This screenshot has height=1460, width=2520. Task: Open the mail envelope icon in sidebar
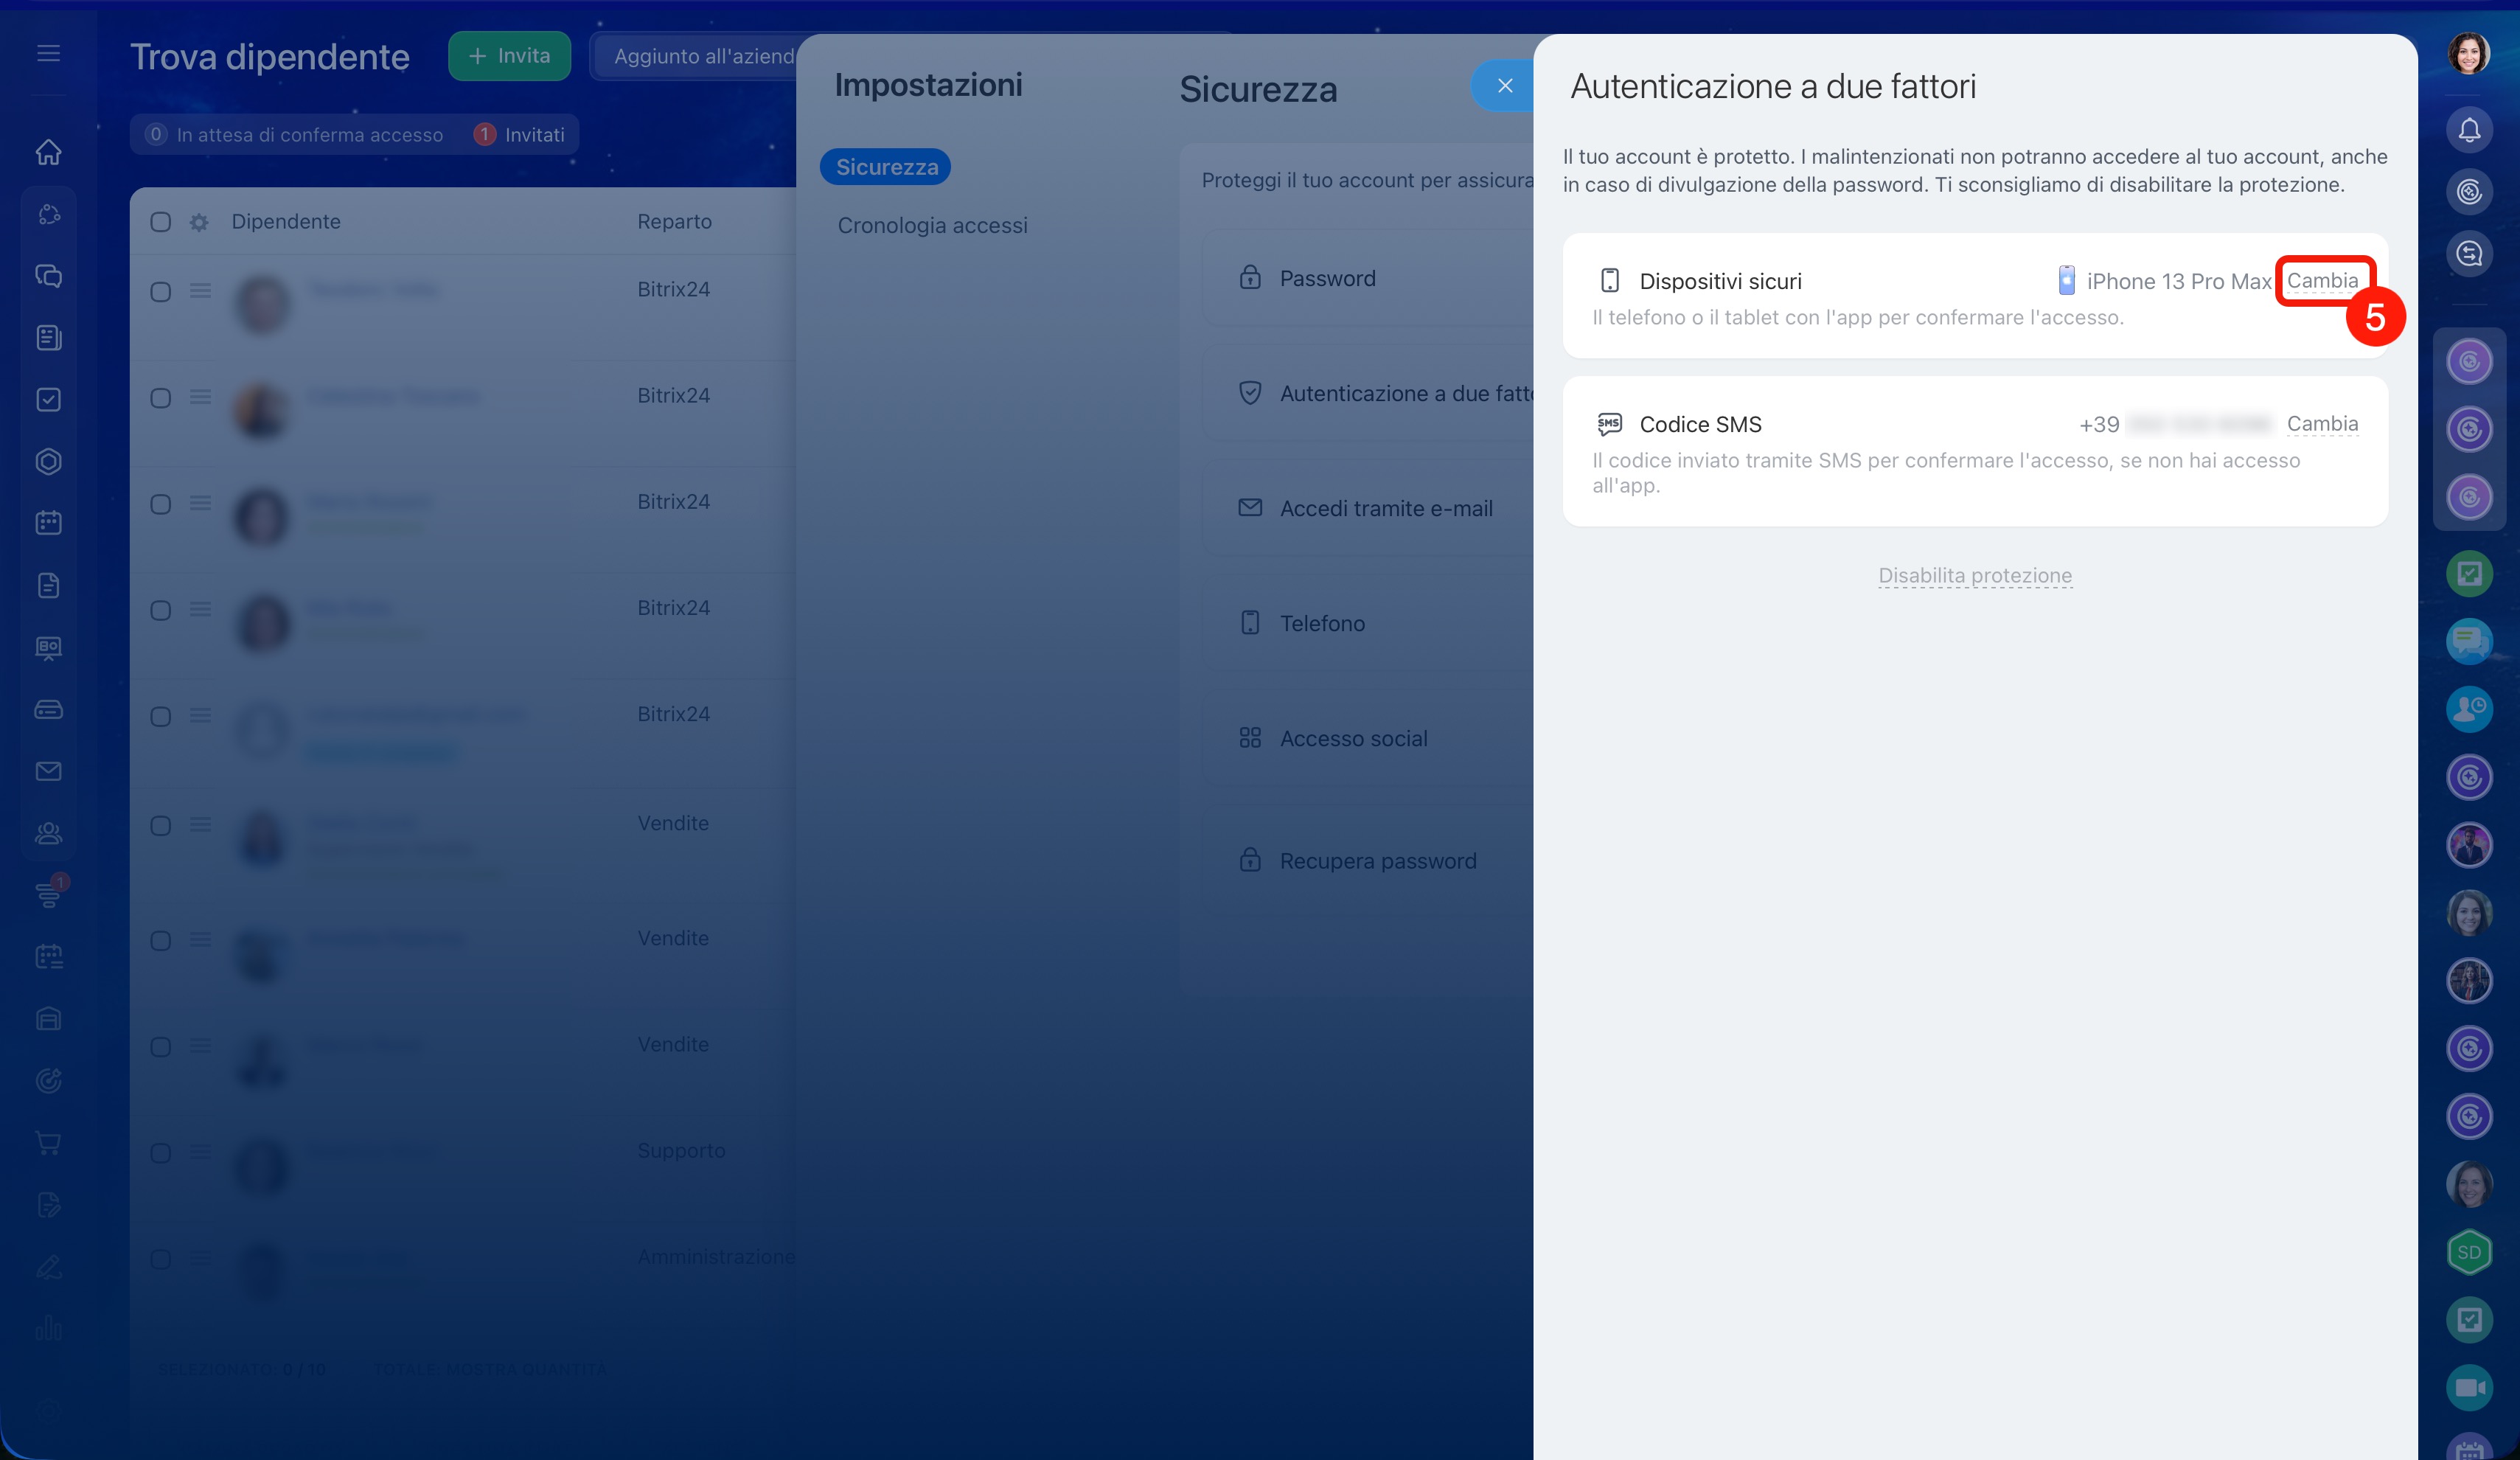[x=48, y=771]
